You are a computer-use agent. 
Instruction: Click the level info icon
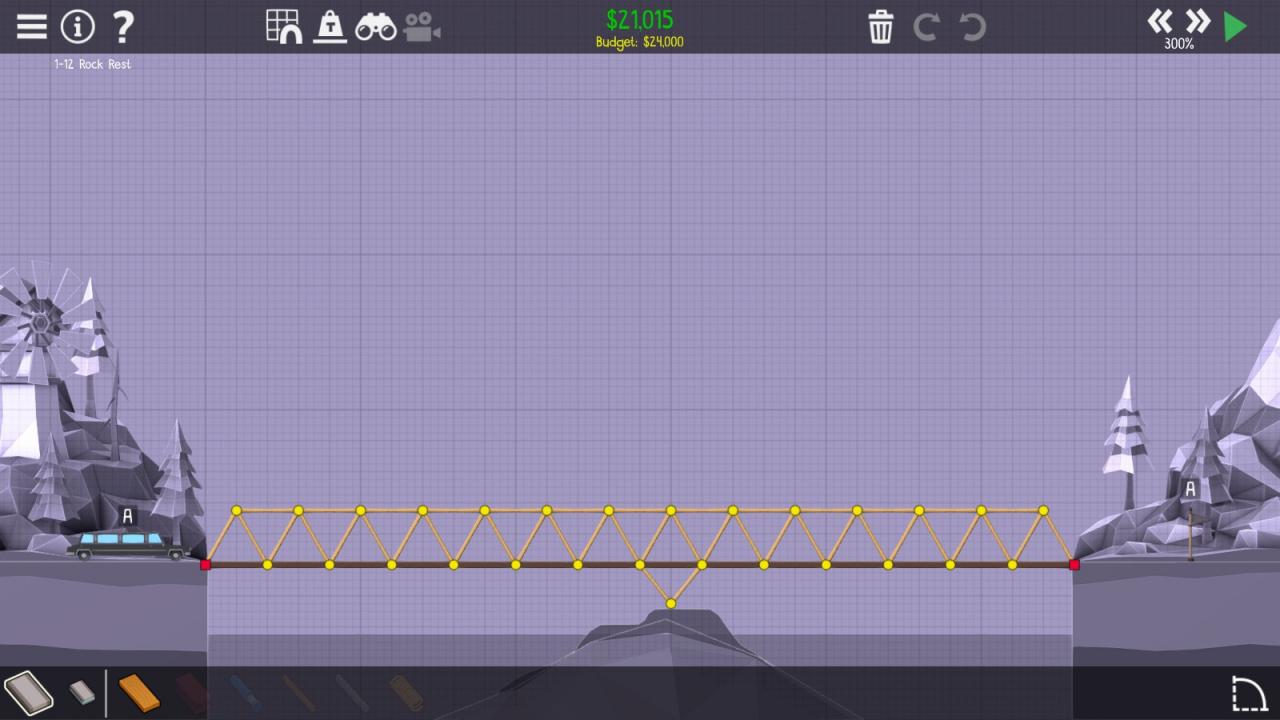click(x=77, y=26)
